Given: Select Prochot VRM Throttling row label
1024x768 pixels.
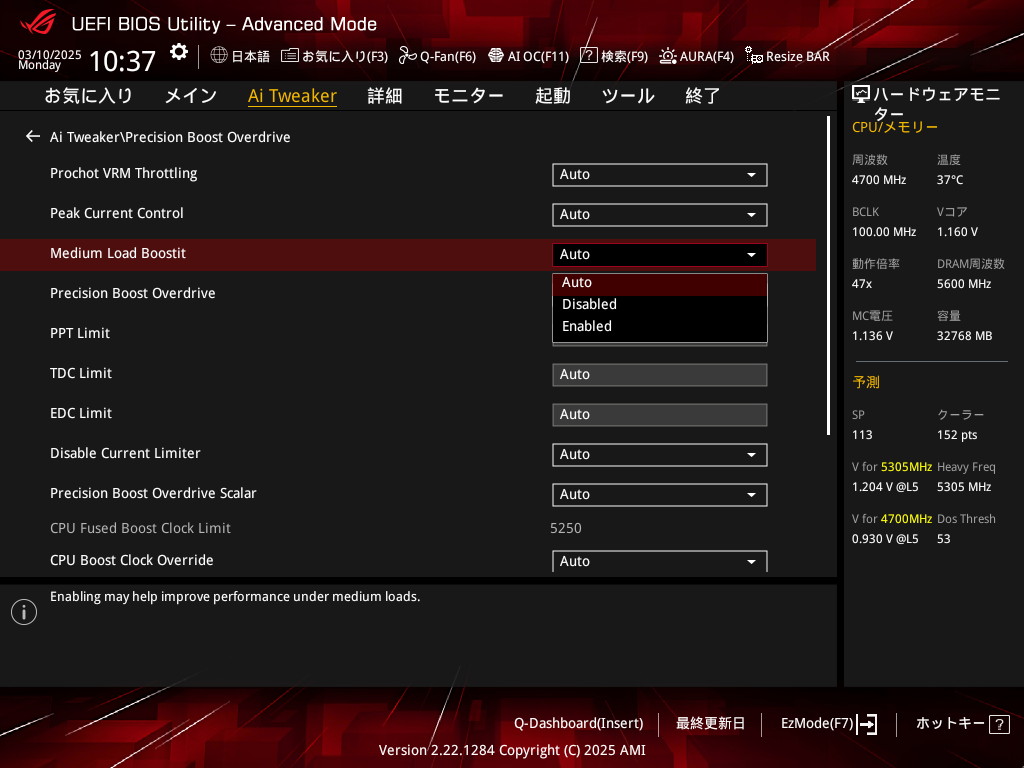Looking at the screenshot, I should (x=123, y=173).
